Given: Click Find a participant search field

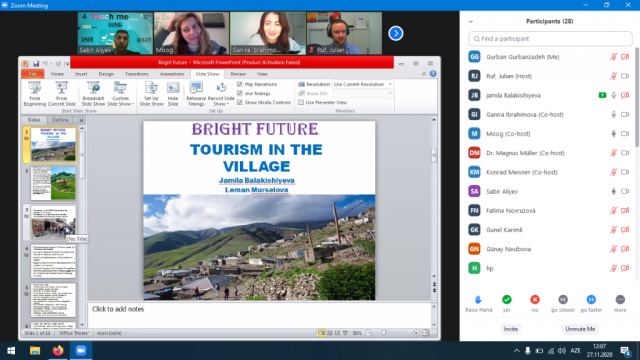Looking at the screenshot, I should click(550, 39).
